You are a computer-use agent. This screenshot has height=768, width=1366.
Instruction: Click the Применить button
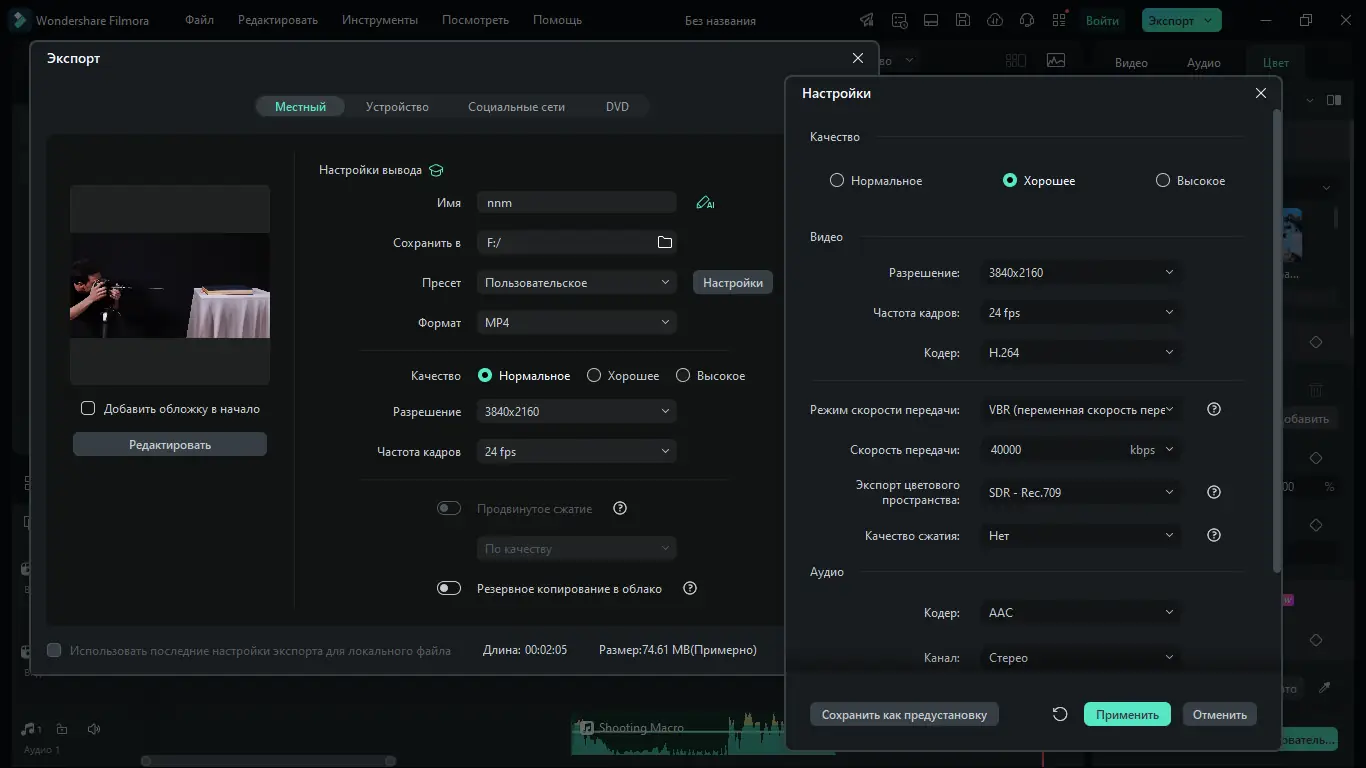[x=1127, y=714]
